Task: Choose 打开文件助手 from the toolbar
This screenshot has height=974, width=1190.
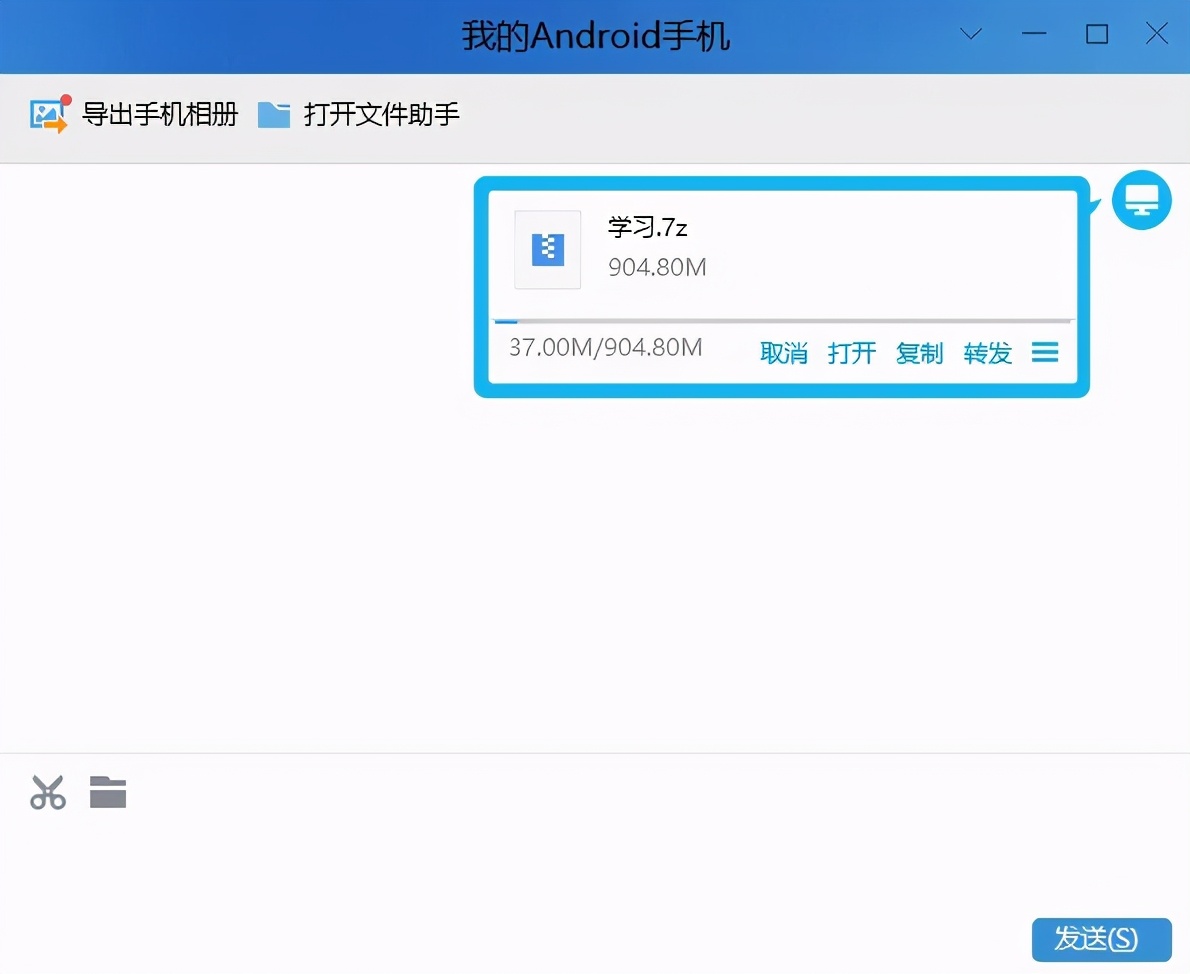Action: click(381, 114)
